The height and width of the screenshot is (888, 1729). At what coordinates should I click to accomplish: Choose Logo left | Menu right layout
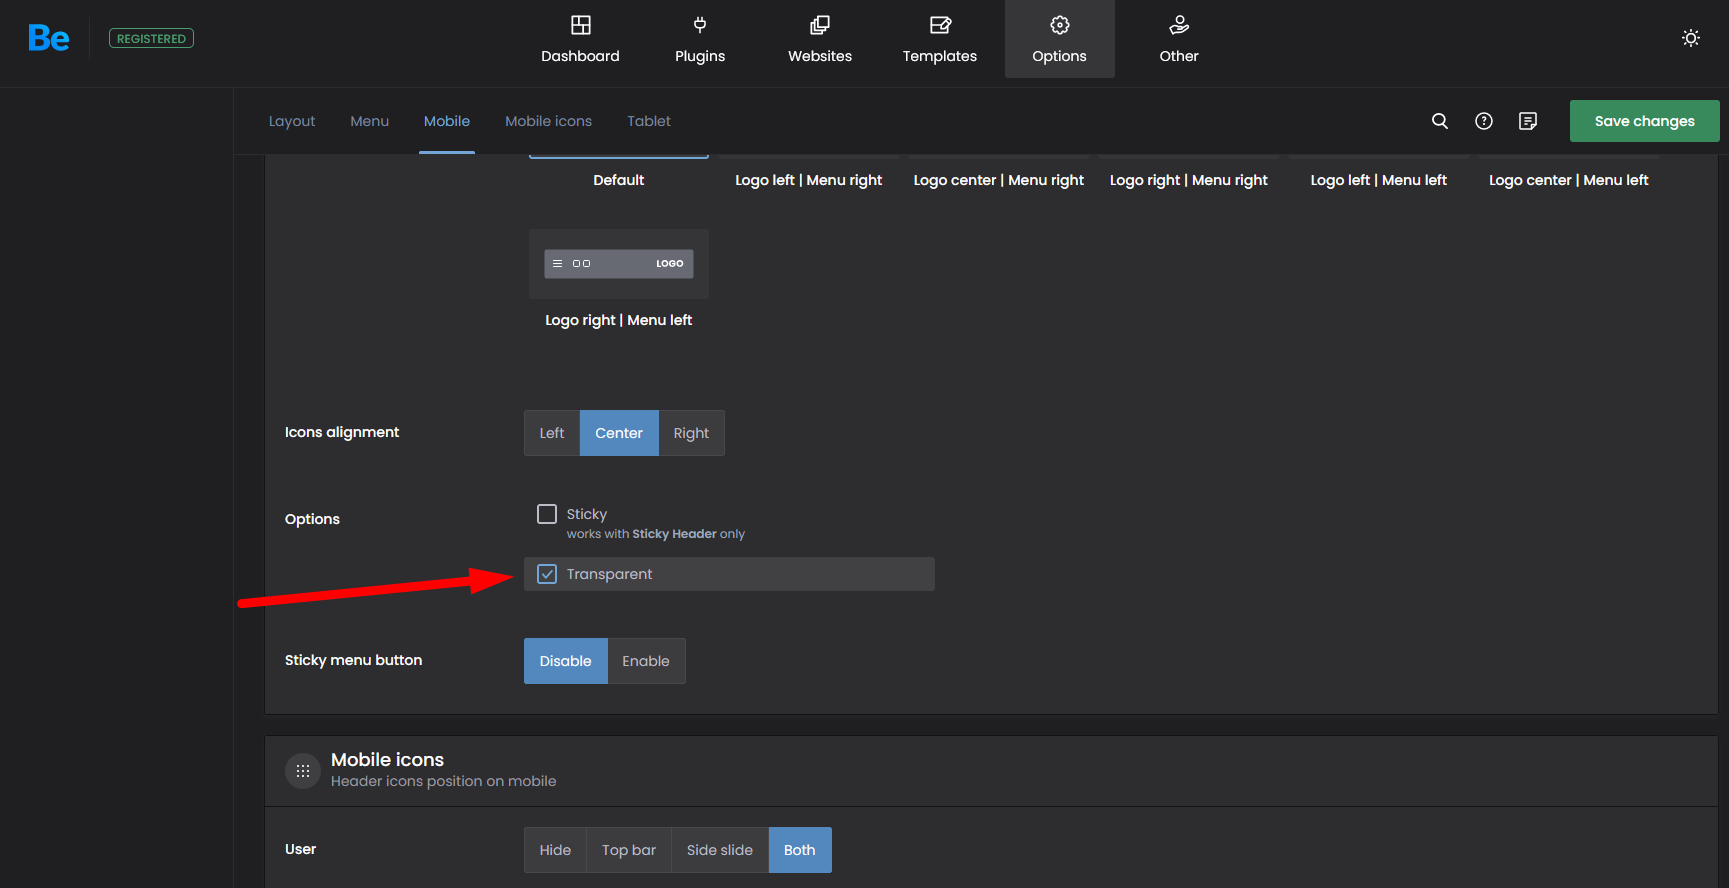click(x=809, y=180)
